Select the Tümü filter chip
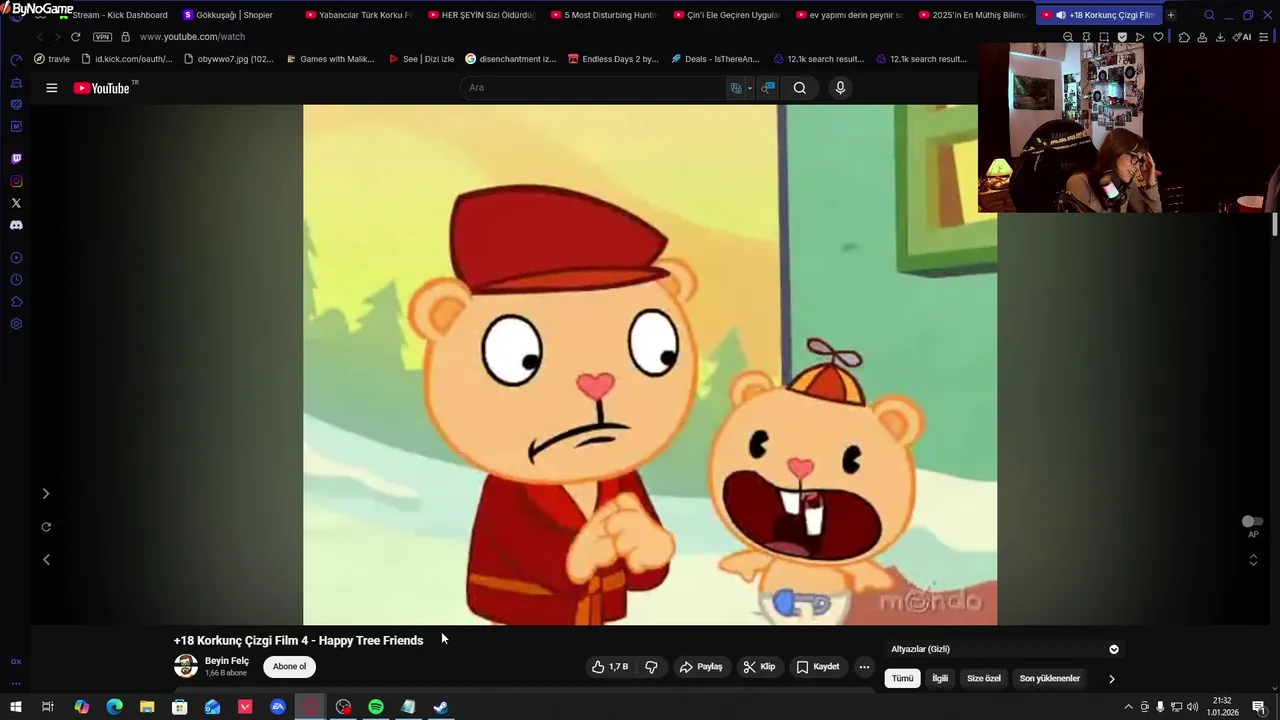This screenshot has width=1280, height=720. point(903,678)
